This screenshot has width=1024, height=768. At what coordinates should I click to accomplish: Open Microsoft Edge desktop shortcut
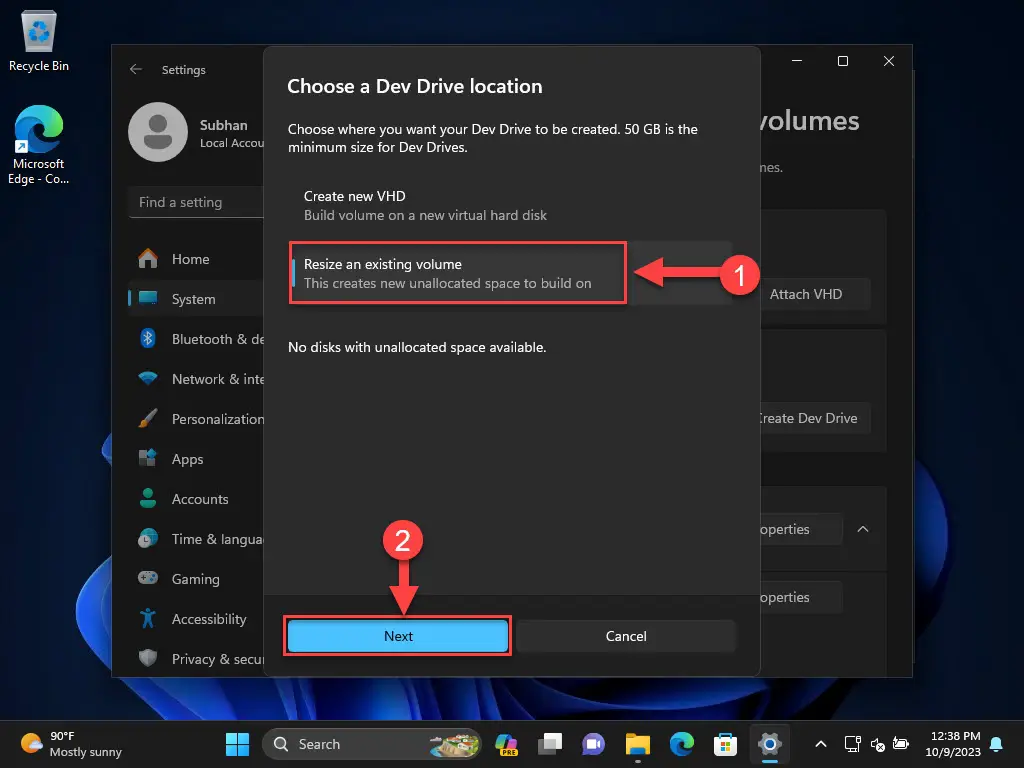[x=39, y=145]
